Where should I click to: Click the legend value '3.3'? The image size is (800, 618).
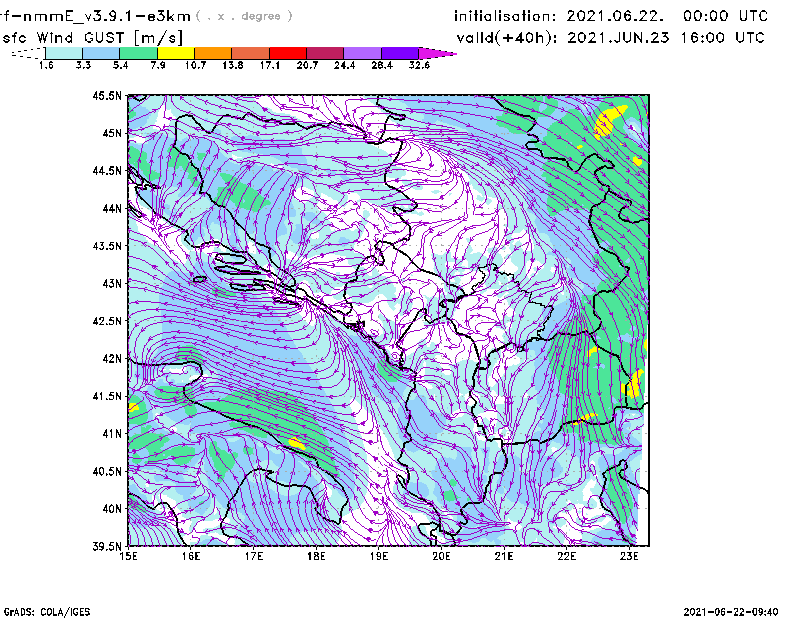click(x=83, y=65)
